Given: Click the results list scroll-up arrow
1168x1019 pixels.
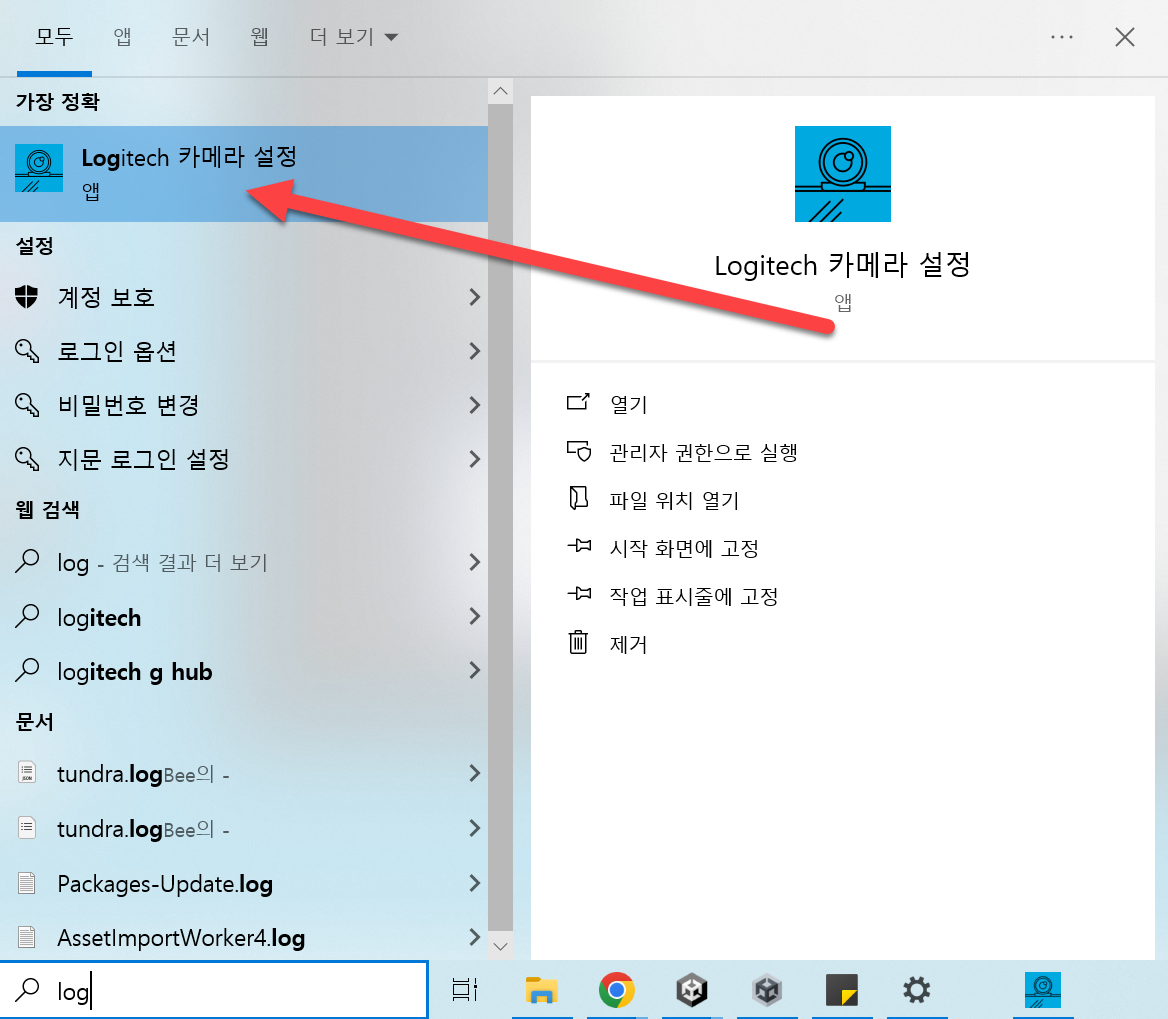Looking at the screenshot, I should 501,92.
